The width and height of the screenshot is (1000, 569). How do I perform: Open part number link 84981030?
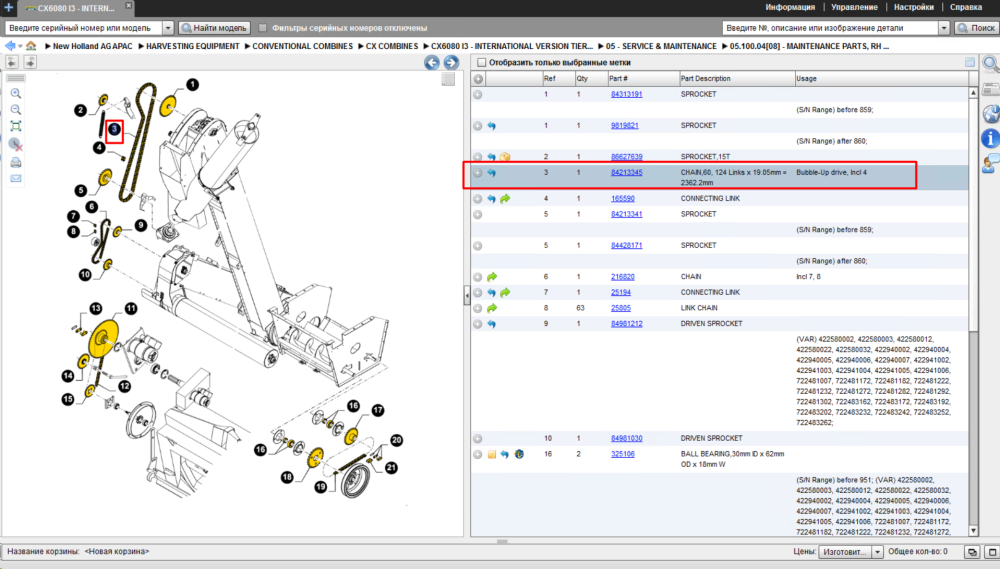pos(626,439)
